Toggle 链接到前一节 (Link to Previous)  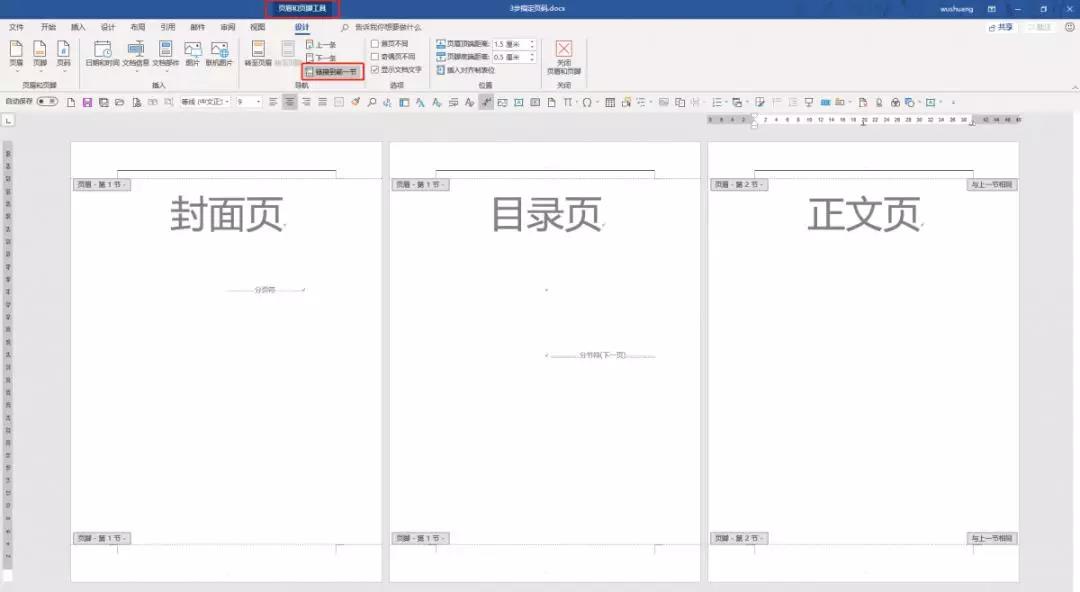[x=332, y=71]
